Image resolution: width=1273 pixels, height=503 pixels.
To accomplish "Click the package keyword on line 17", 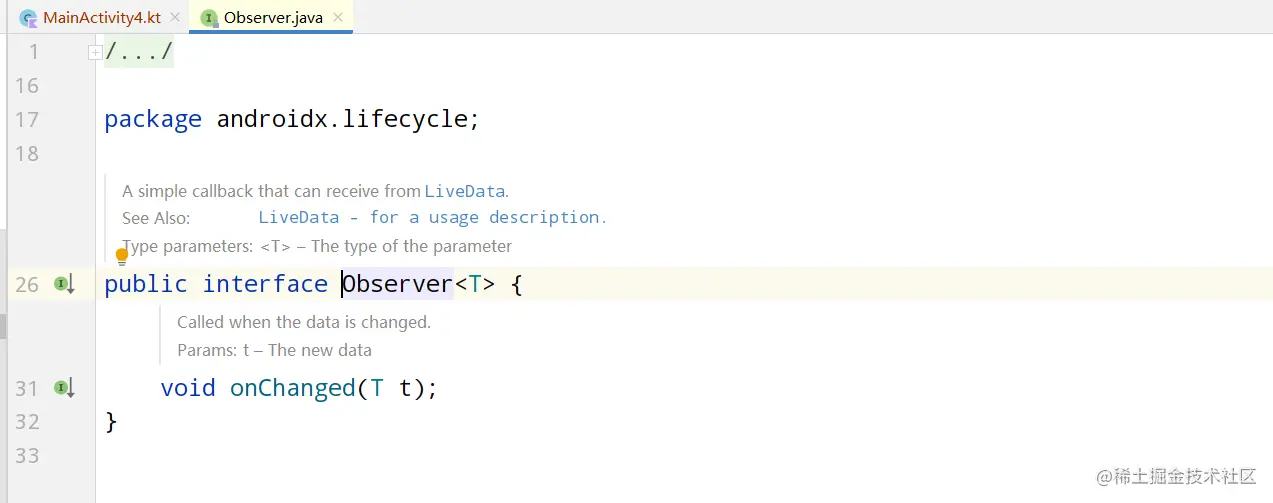I will (x=153, y=120).
